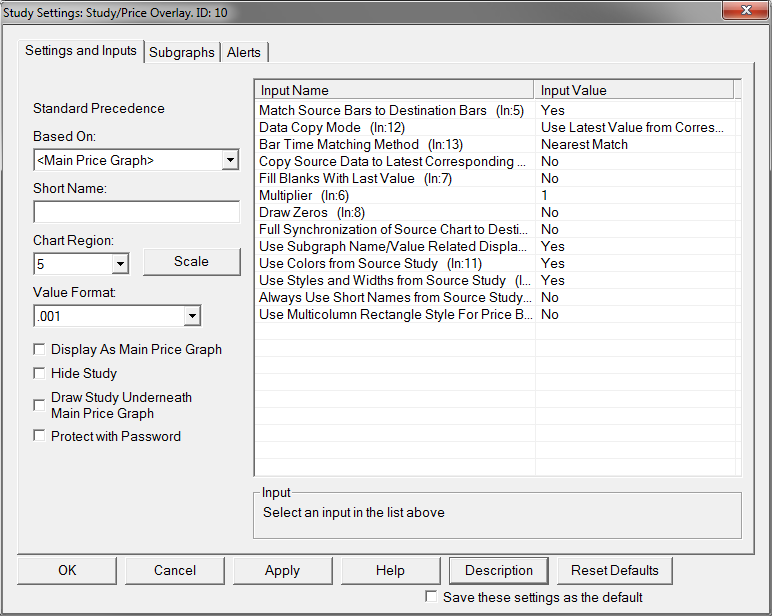Click the Input Value column header
The width and height of the screenshot is (772, 616).
coord(634,90)
